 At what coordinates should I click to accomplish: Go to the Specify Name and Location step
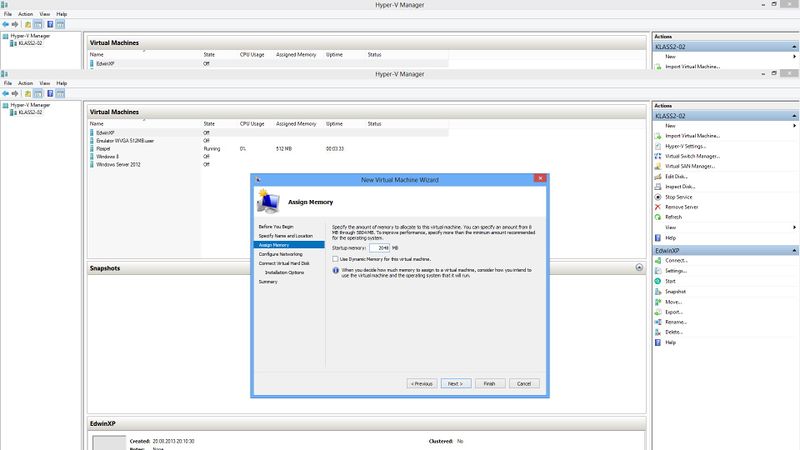(x=286, y=236)
